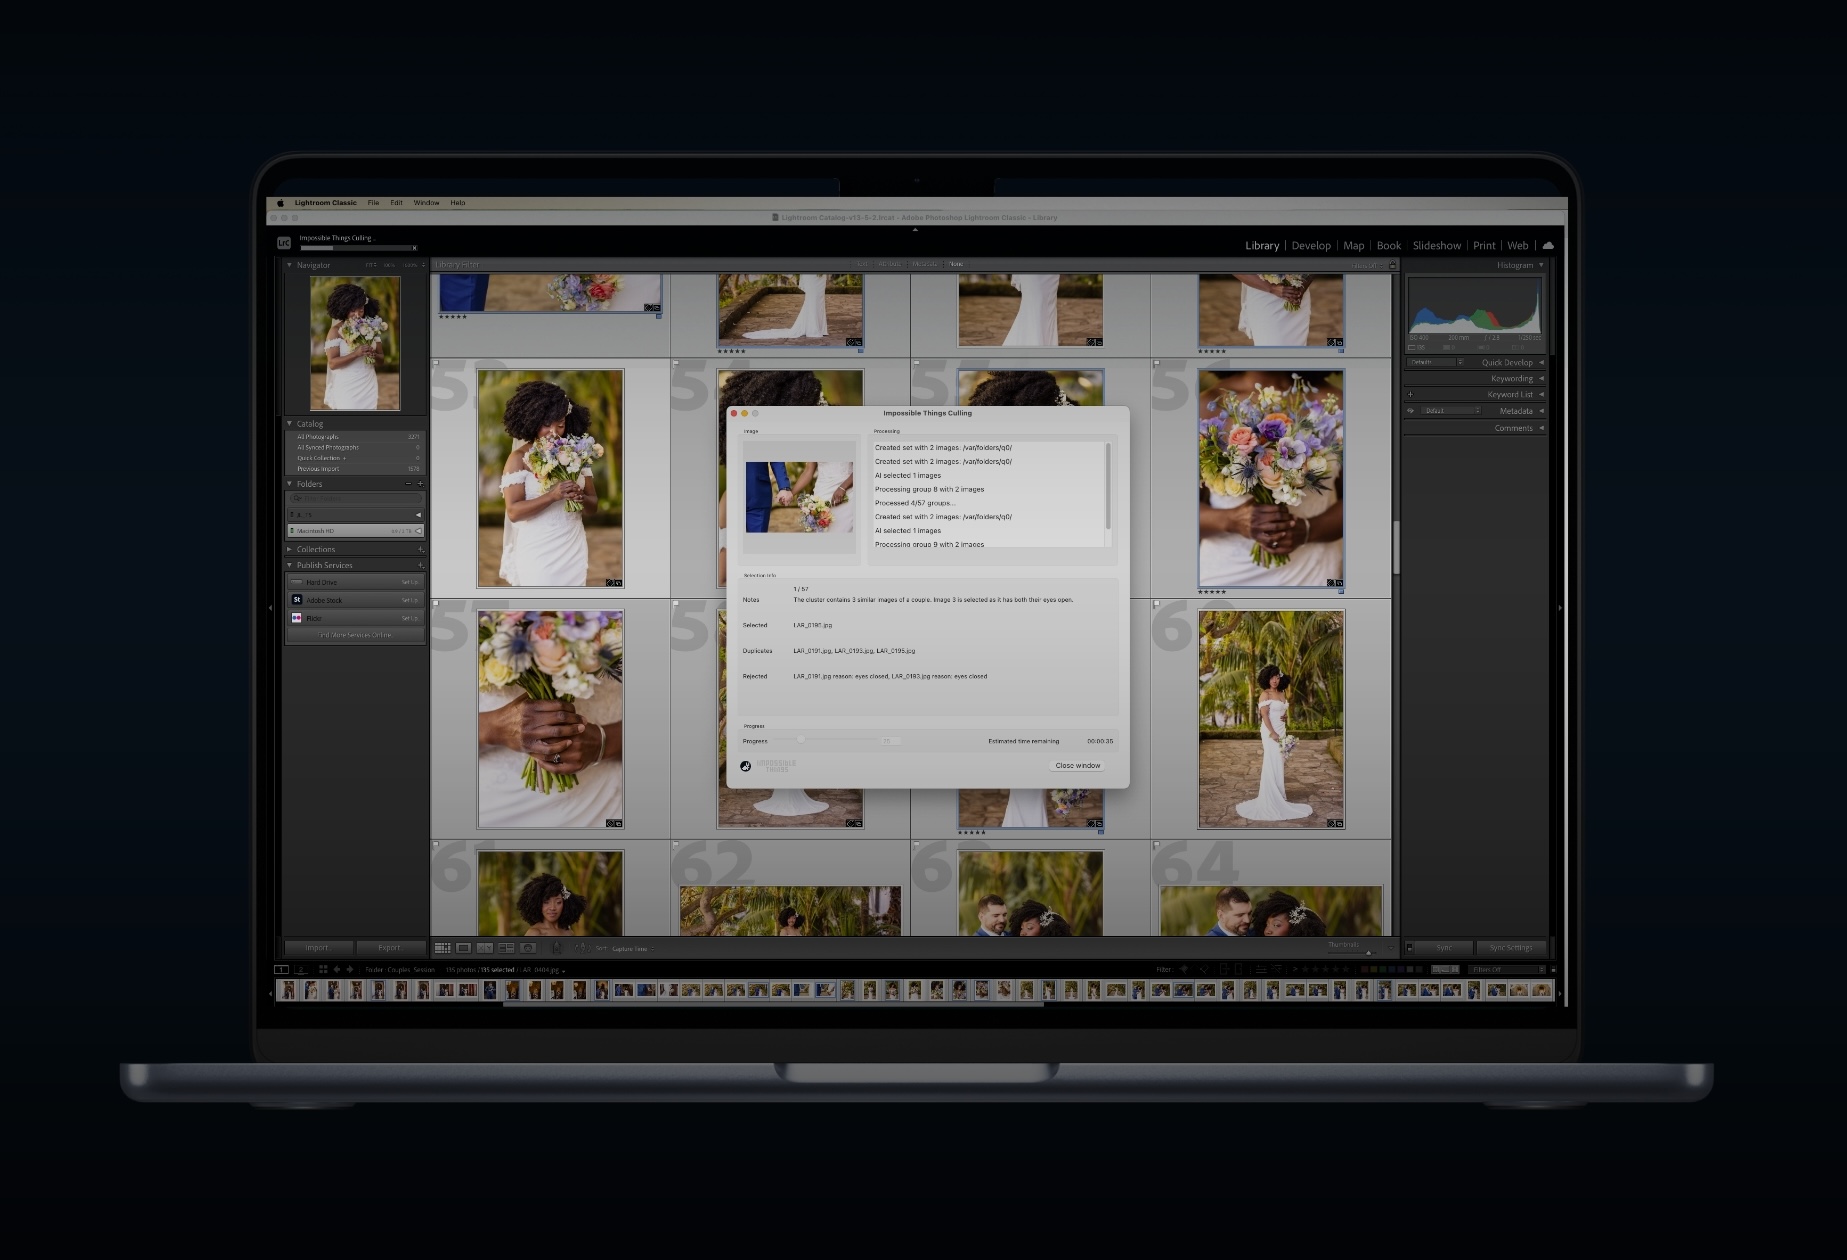This screenshot has height=1260, width=1847.
Task: Toggle the flag on the bride bouquet photo
Action: (436, 364)
